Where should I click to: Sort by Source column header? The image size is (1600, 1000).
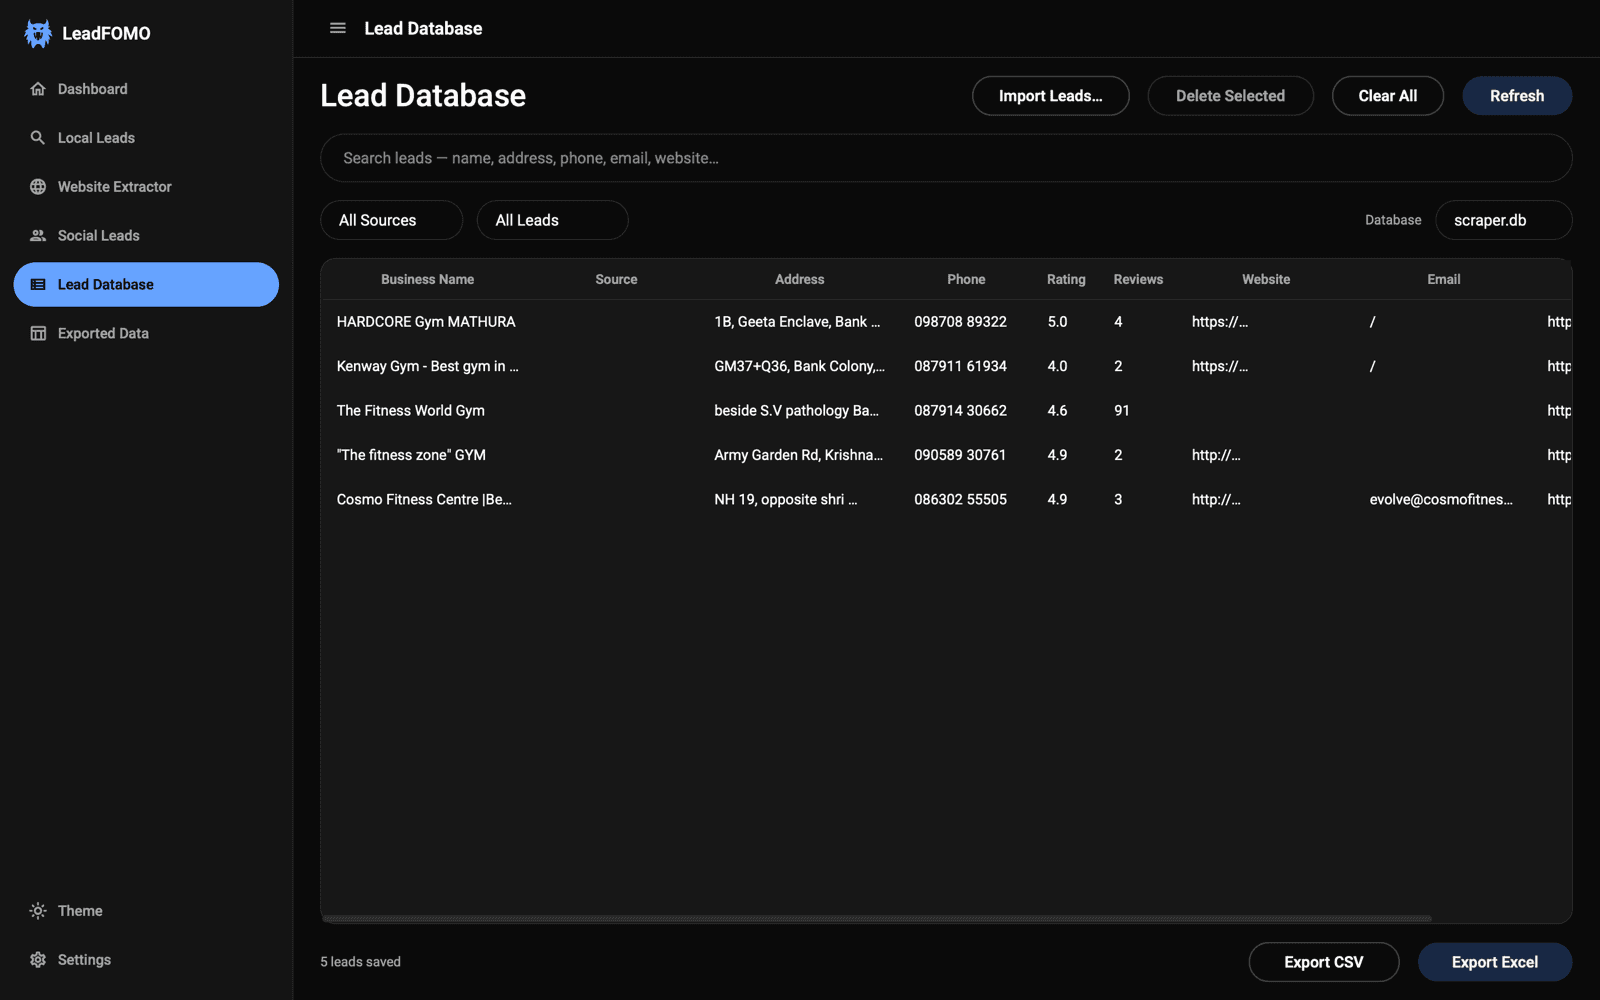[616, 280]
